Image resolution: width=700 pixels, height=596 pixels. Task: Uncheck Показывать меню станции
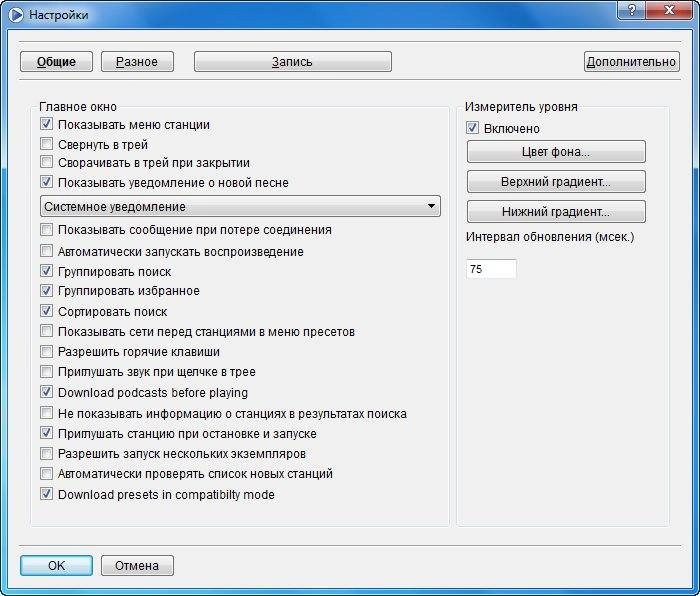46,124
